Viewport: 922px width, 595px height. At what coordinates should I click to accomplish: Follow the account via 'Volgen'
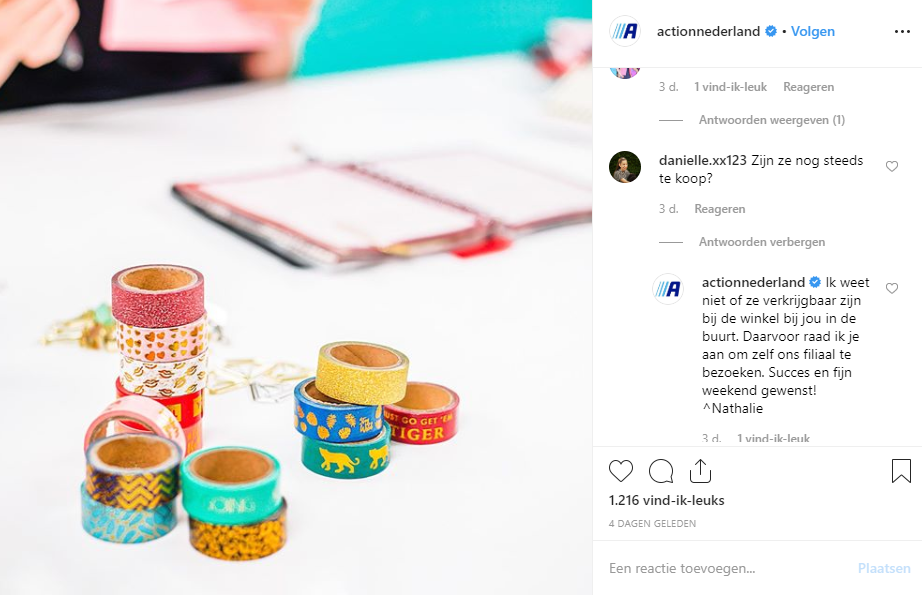(x=813, y=32)
